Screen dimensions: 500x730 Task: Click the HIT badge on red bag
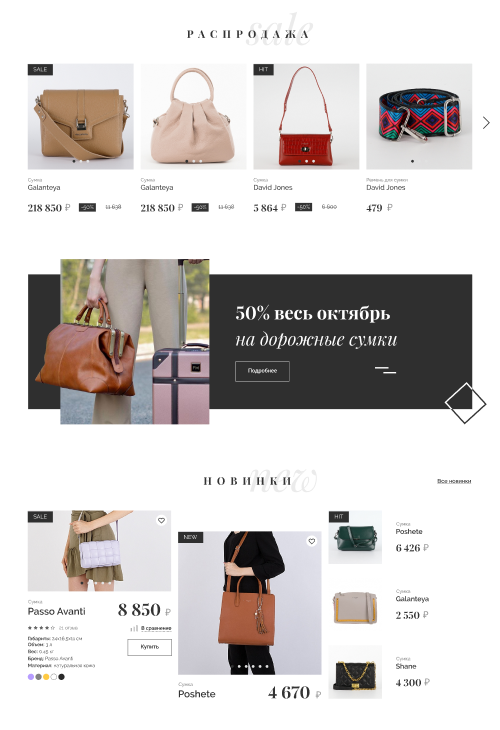coord(264,69)
